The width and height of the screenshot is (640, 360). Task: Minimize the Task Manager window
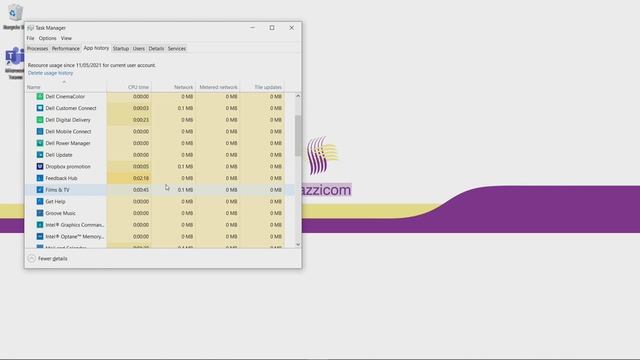tap(253, 28)
